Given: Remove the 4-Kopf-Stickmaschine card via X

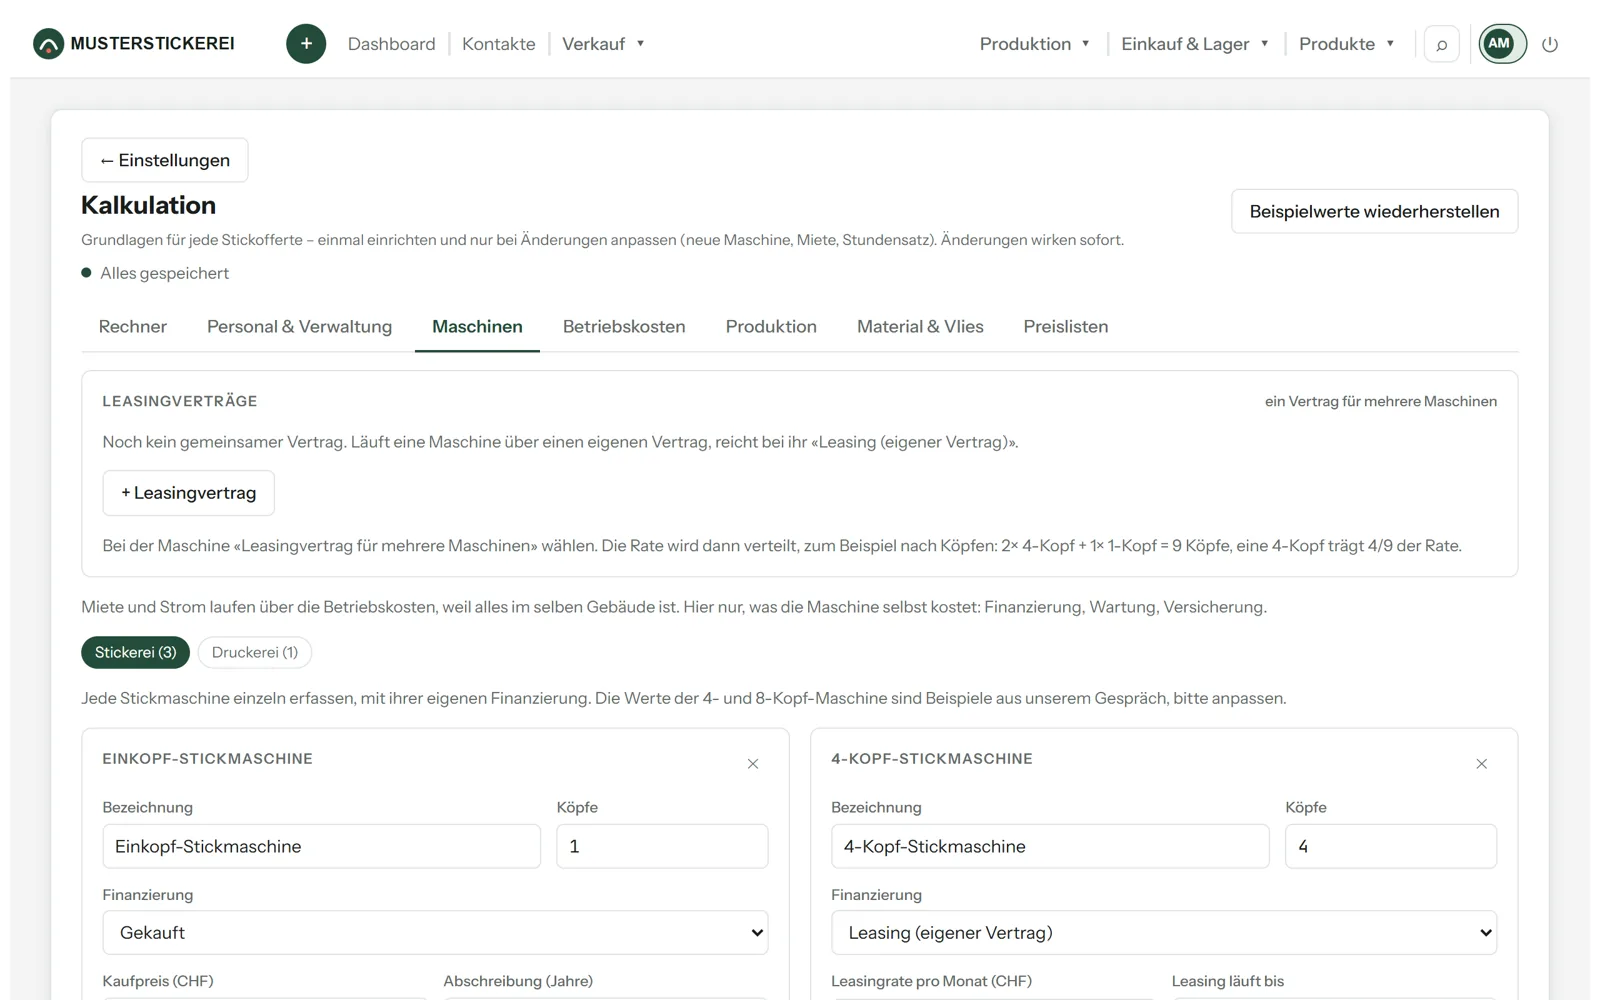Looking at the screenshot, I should tap(1482, 764).
